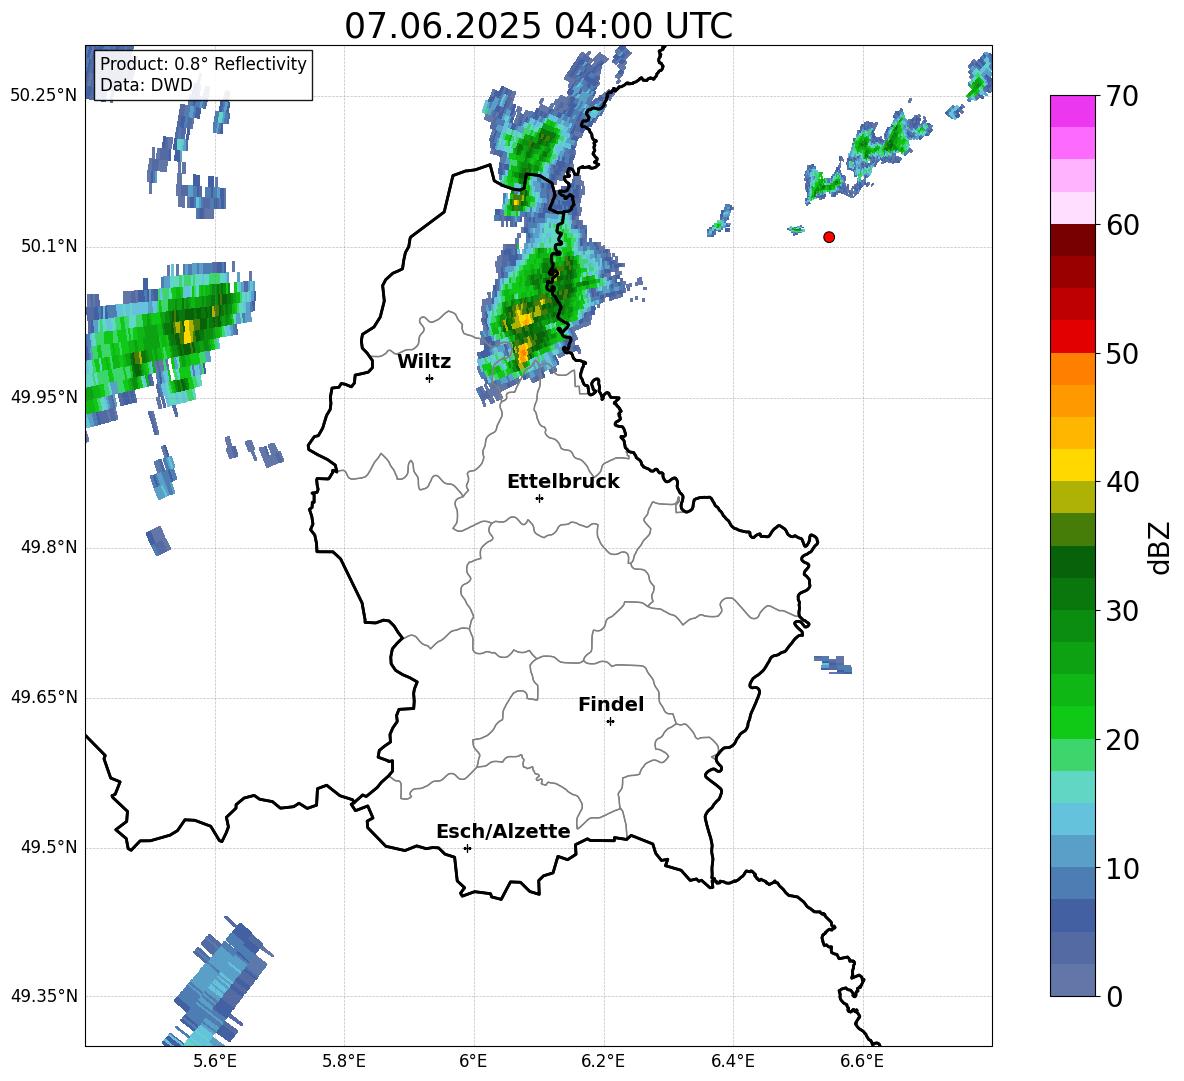Click the Product: 0.8° Reflectivity text
The height and width of the screenshot is (1081, 1184).
(x=203, y=63)
